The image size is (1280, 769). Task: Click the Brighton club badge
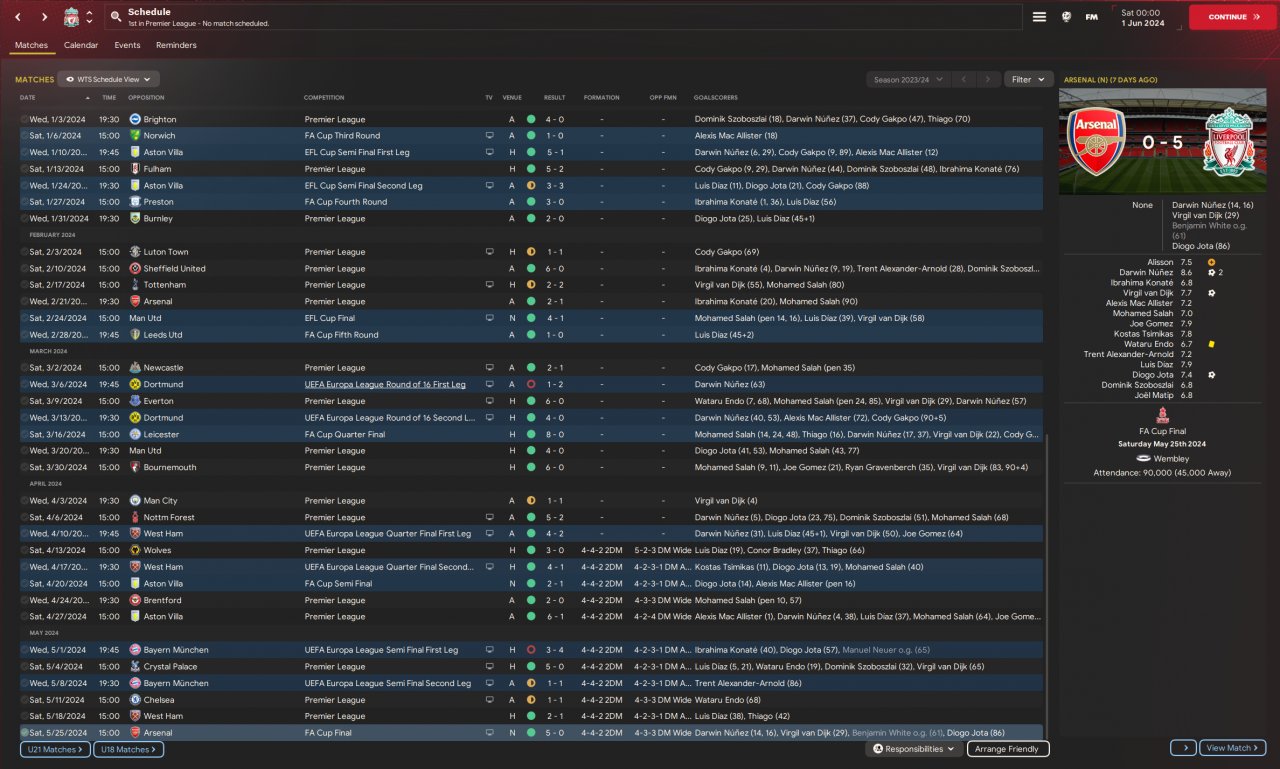135,119
